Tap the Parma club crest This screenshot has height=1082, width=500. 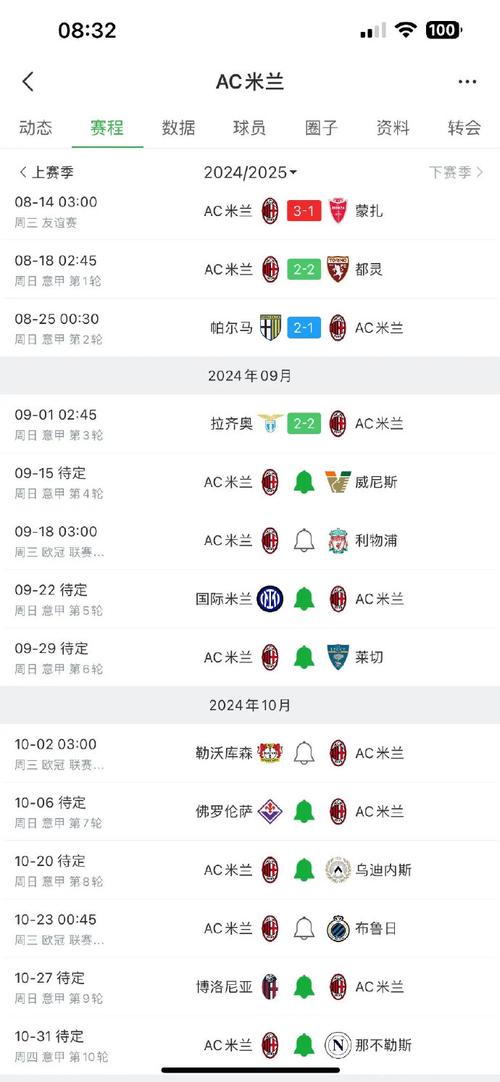[x=270, y=327]
